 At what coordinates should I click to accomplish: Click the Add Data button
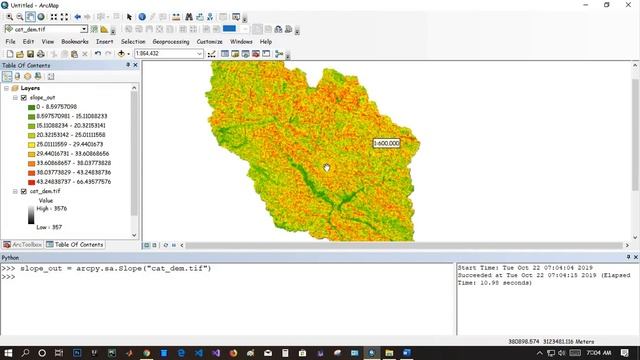(x=121, y=54)
